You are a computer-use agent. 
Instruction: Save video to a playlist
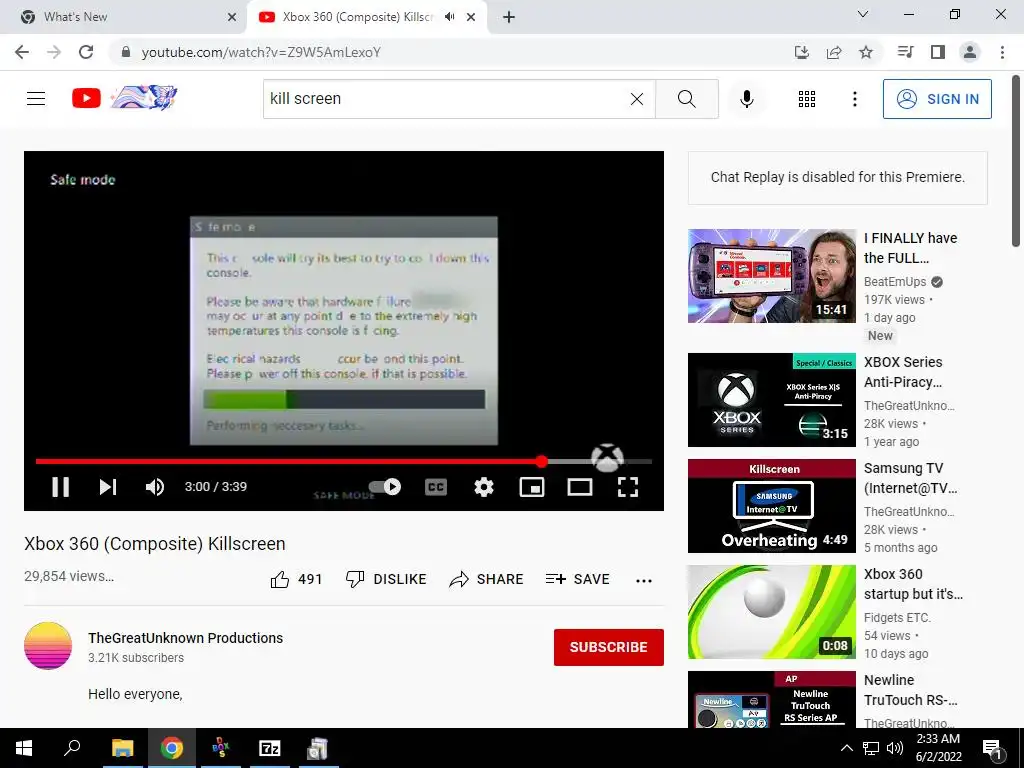pos(578,579)
